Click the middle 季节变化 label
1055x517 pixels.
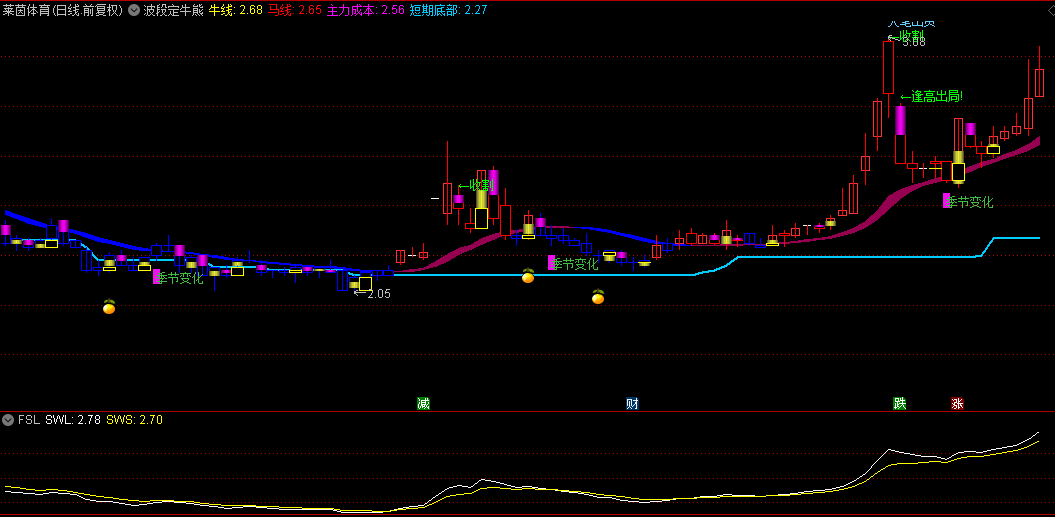tap(573, 263)
